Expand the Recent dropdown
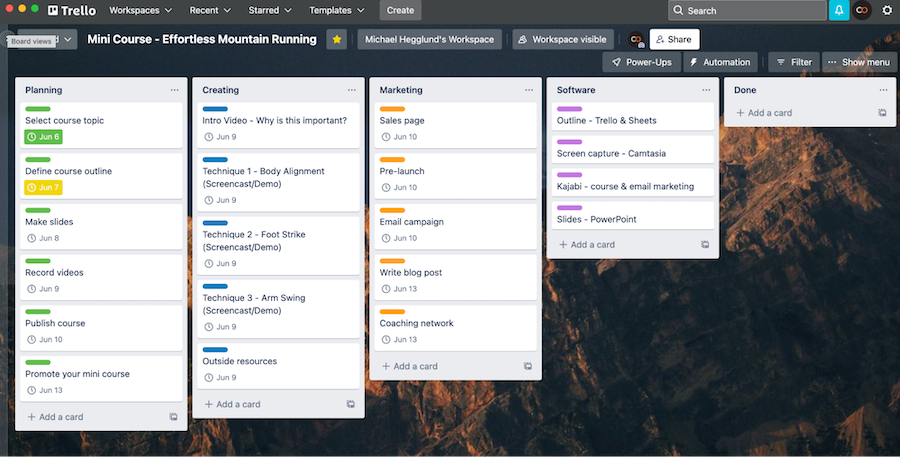 click(210, 10)
